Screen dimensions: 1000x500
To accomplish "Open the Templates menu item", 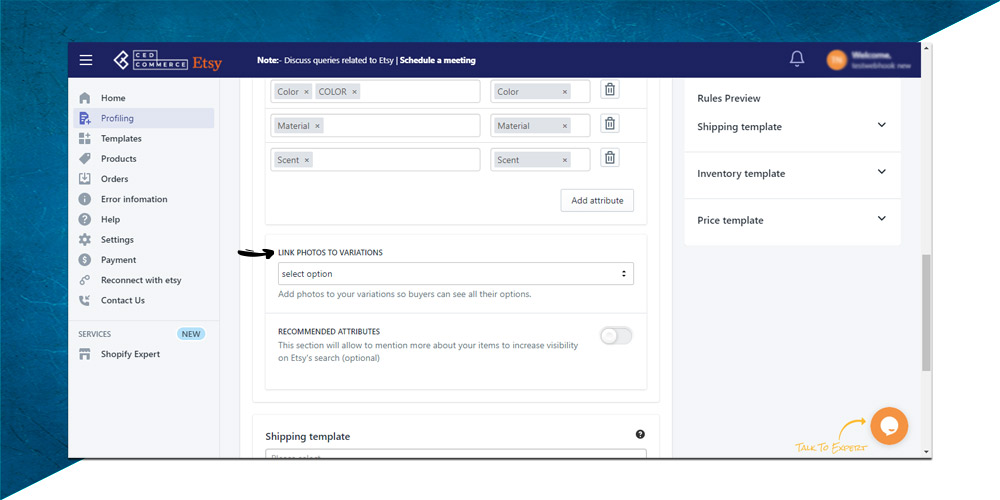I will pyautogui.click(x=121, y=138).
